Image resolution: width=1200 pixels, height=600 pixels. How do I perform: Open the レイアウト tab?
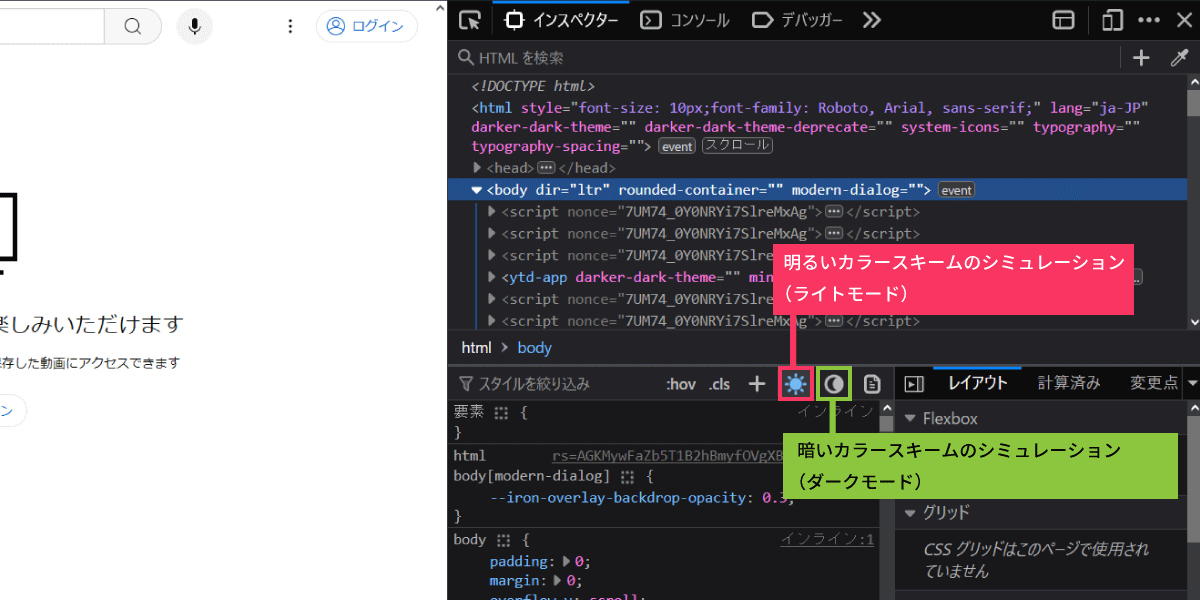point(978,383)
